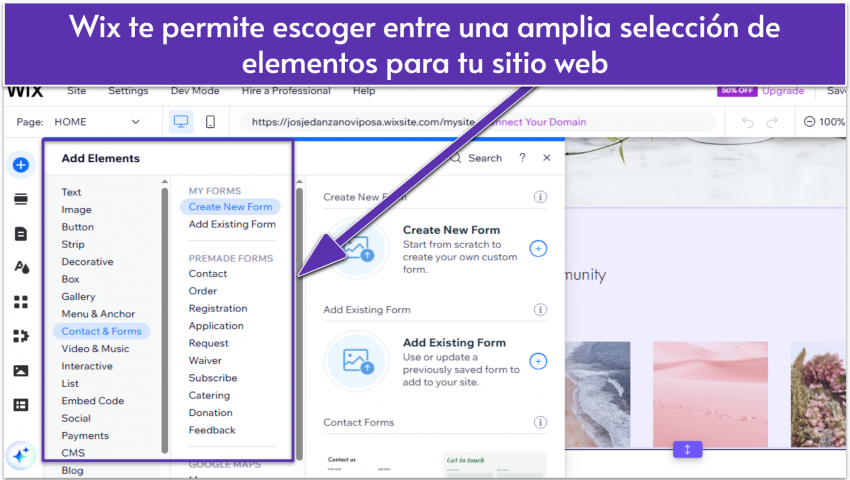The height and width of the screenshot is (480, 850).
Task: Click info icon next to Contact Forms
Action: (x=540, y=422)
